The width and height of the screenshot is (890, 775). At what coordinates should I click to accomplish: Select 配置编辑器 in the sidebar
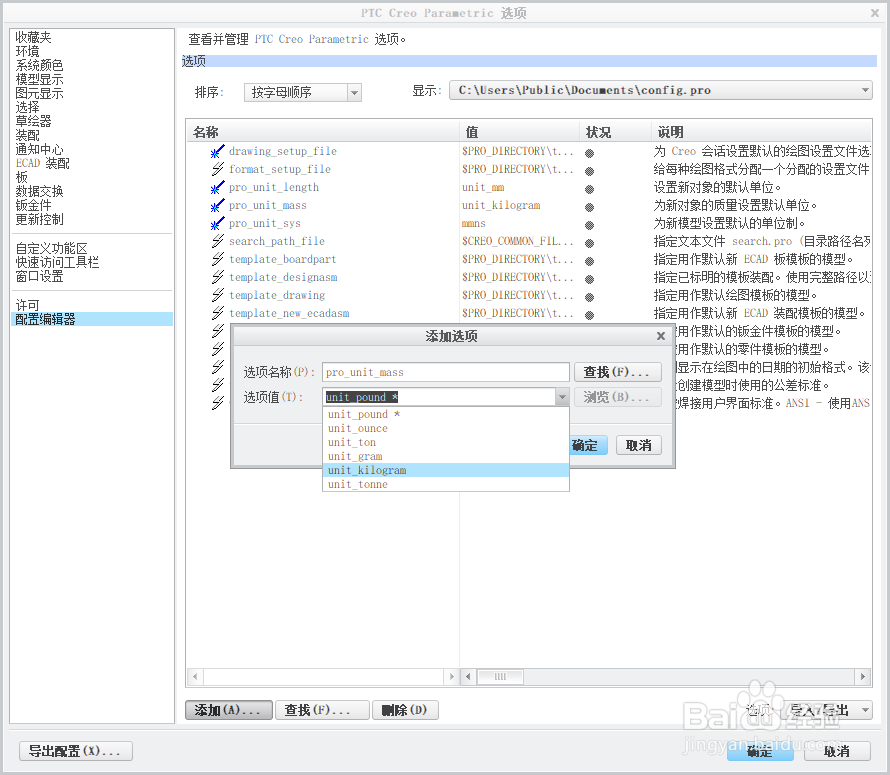click(x=92, y=319)
